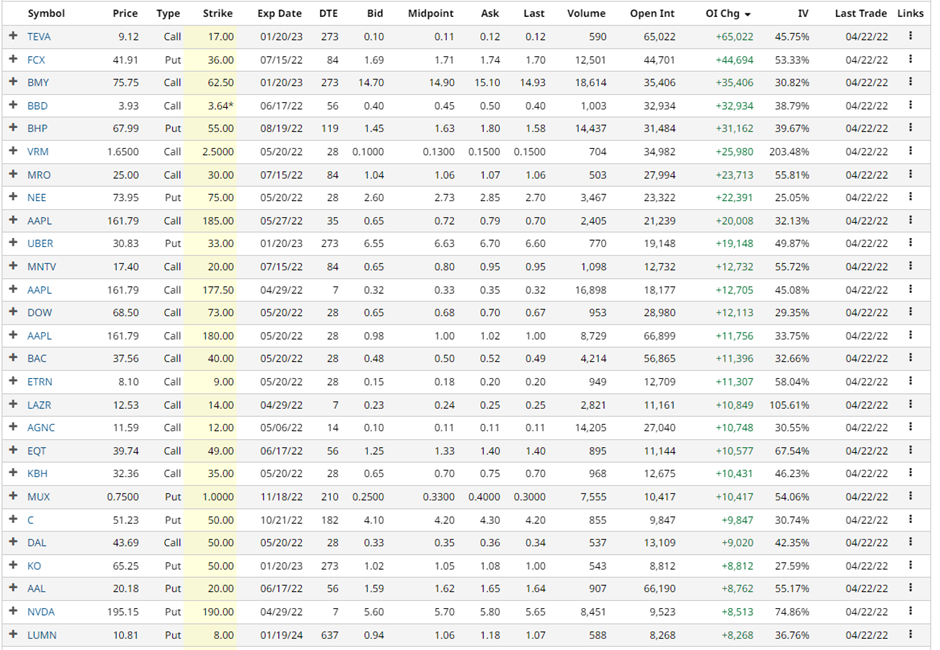
Task: Expand the MUX put row
Action: coord(13,496)
